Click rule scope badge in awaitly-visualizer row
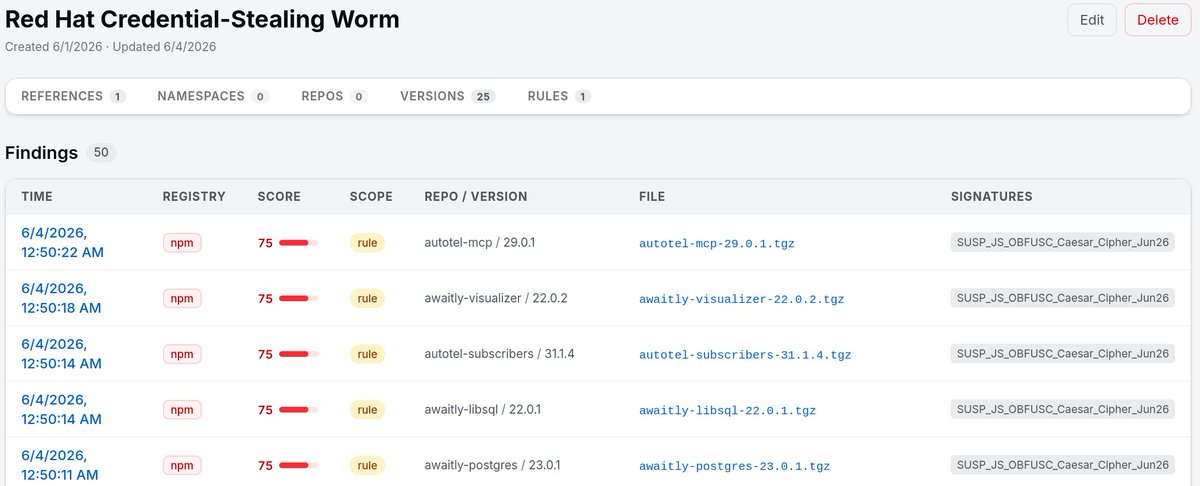This screenshot has height=486, width=1200. tap(367, 298)
